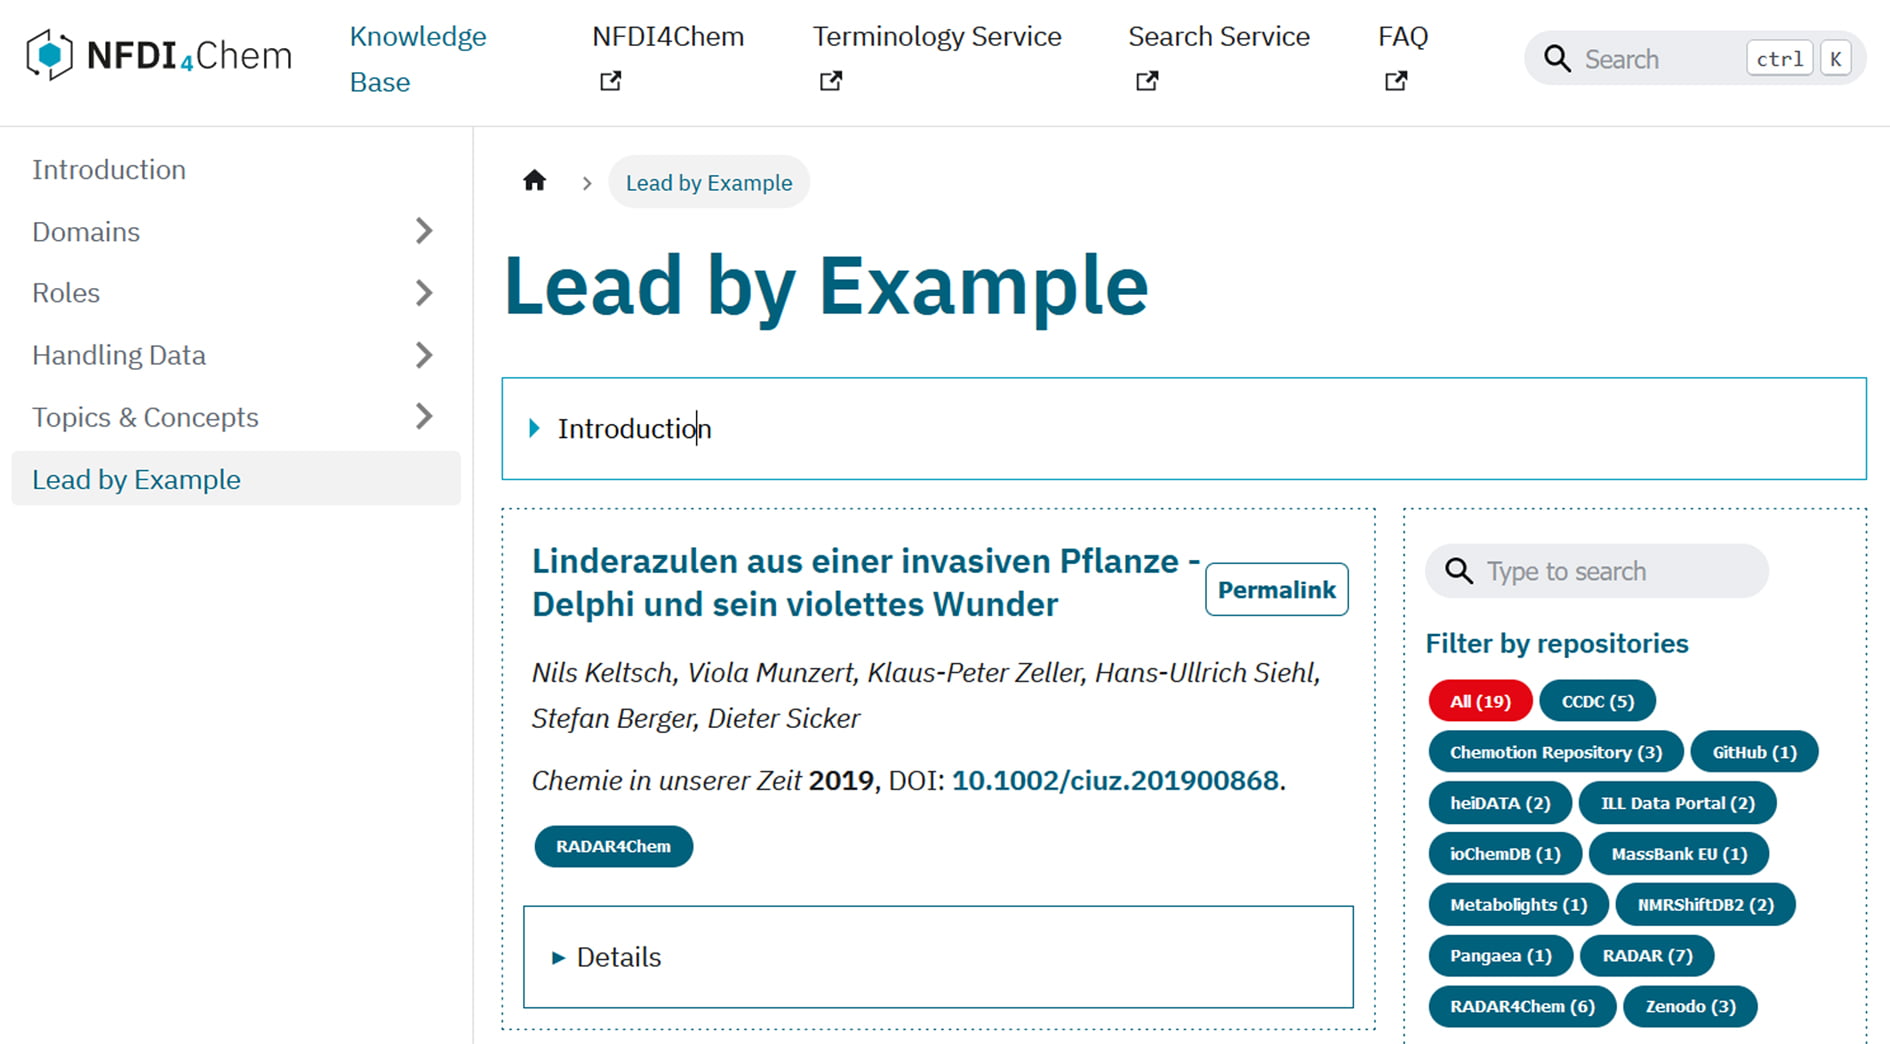The image size is (1890, 1044).
Task: Filter by RADAR4Chem (6) in filter panel
Action: [1522, 1006]
